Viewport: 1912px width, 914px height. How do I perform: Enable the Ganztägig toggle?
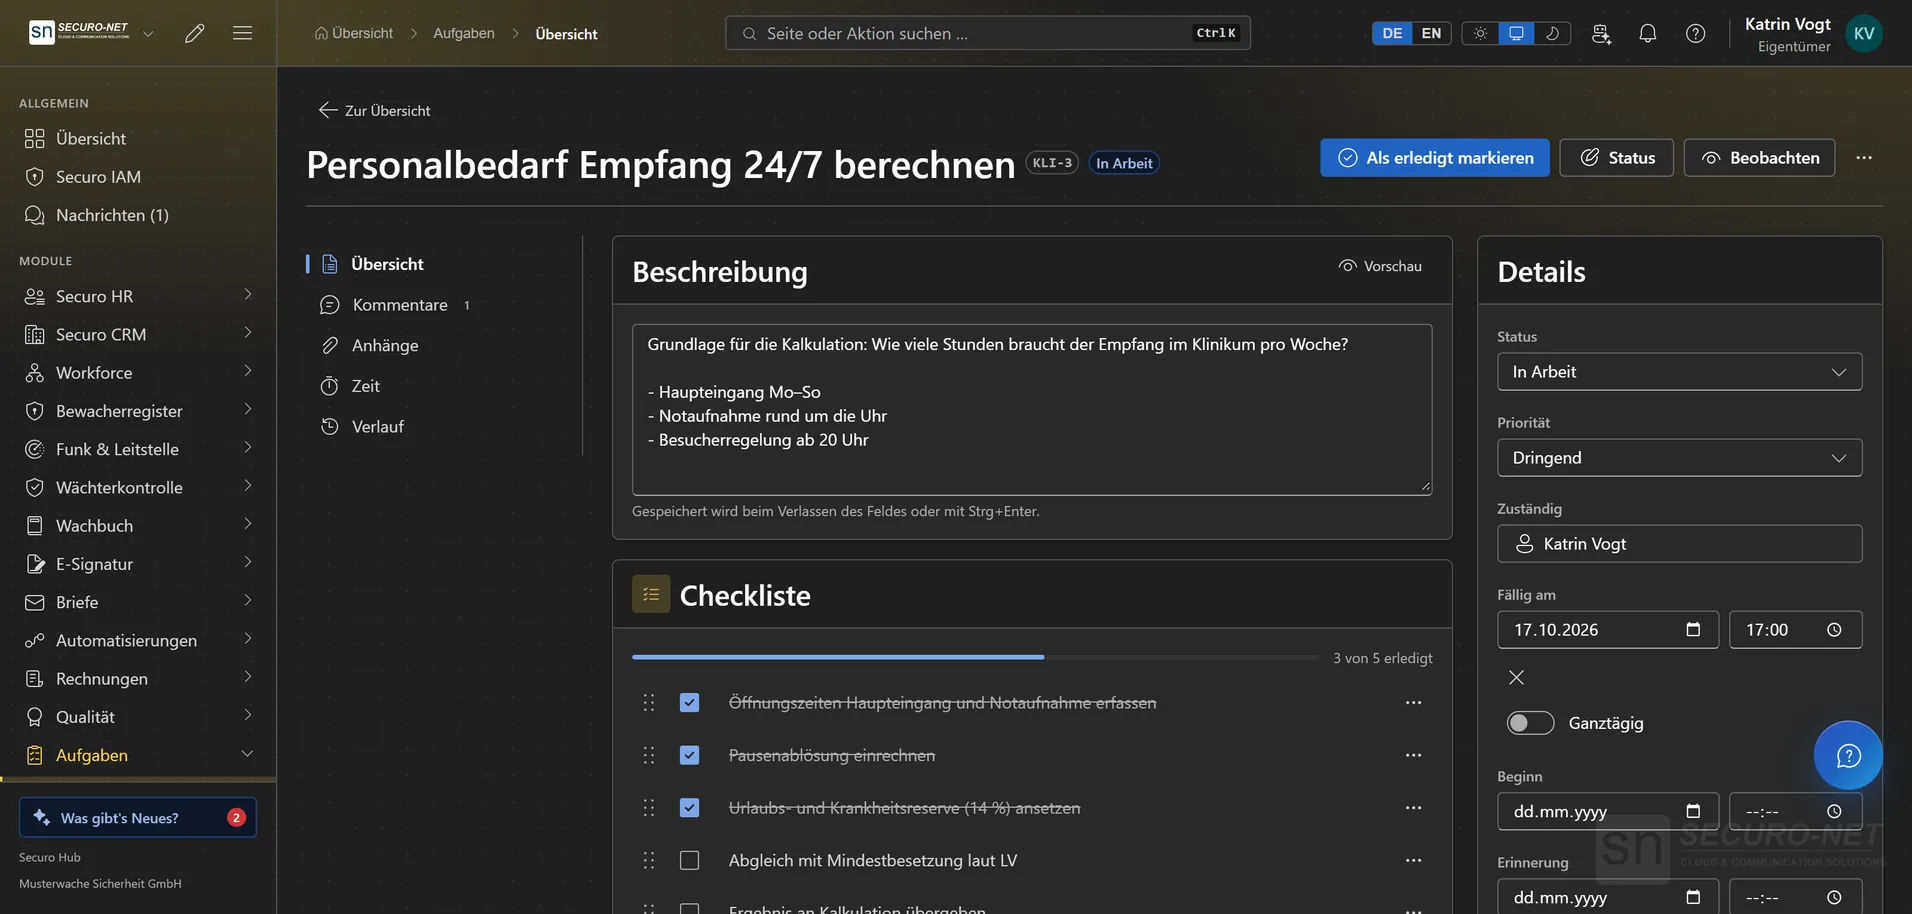pos(1530,723)
